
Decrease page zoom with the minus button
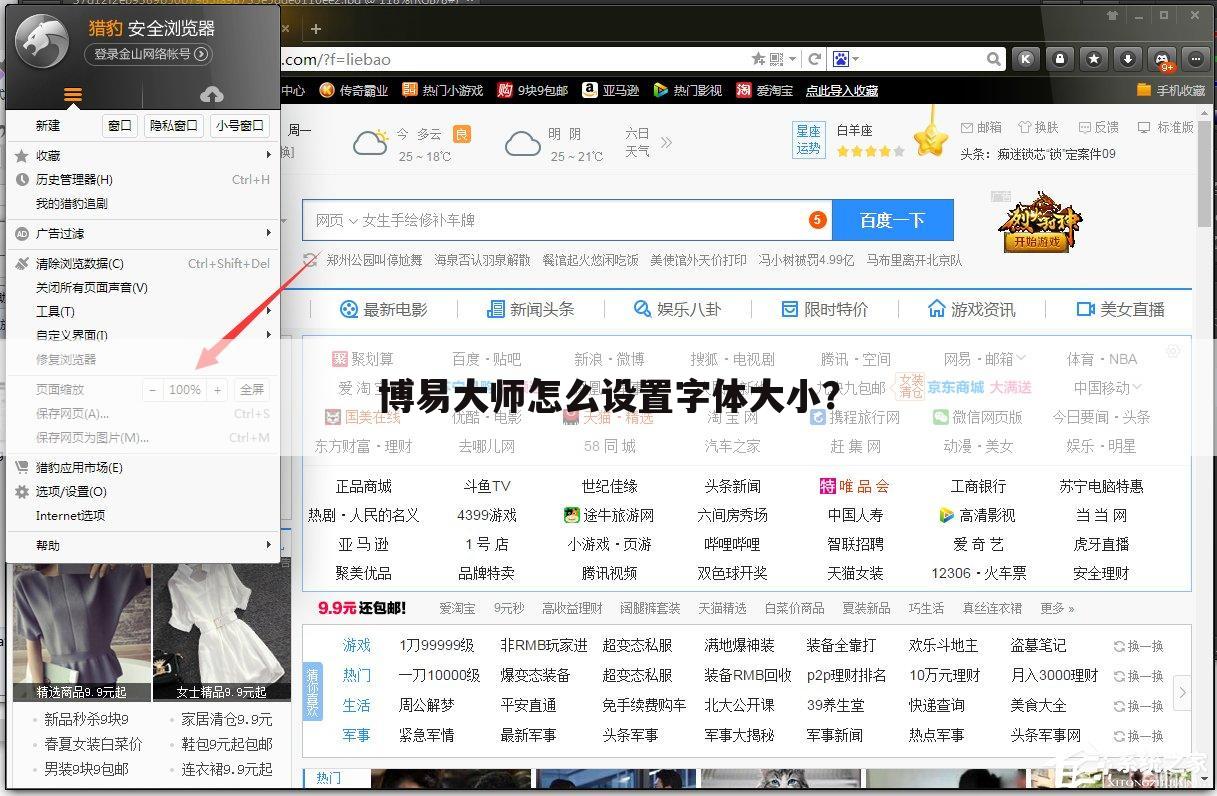coord(153,389)
